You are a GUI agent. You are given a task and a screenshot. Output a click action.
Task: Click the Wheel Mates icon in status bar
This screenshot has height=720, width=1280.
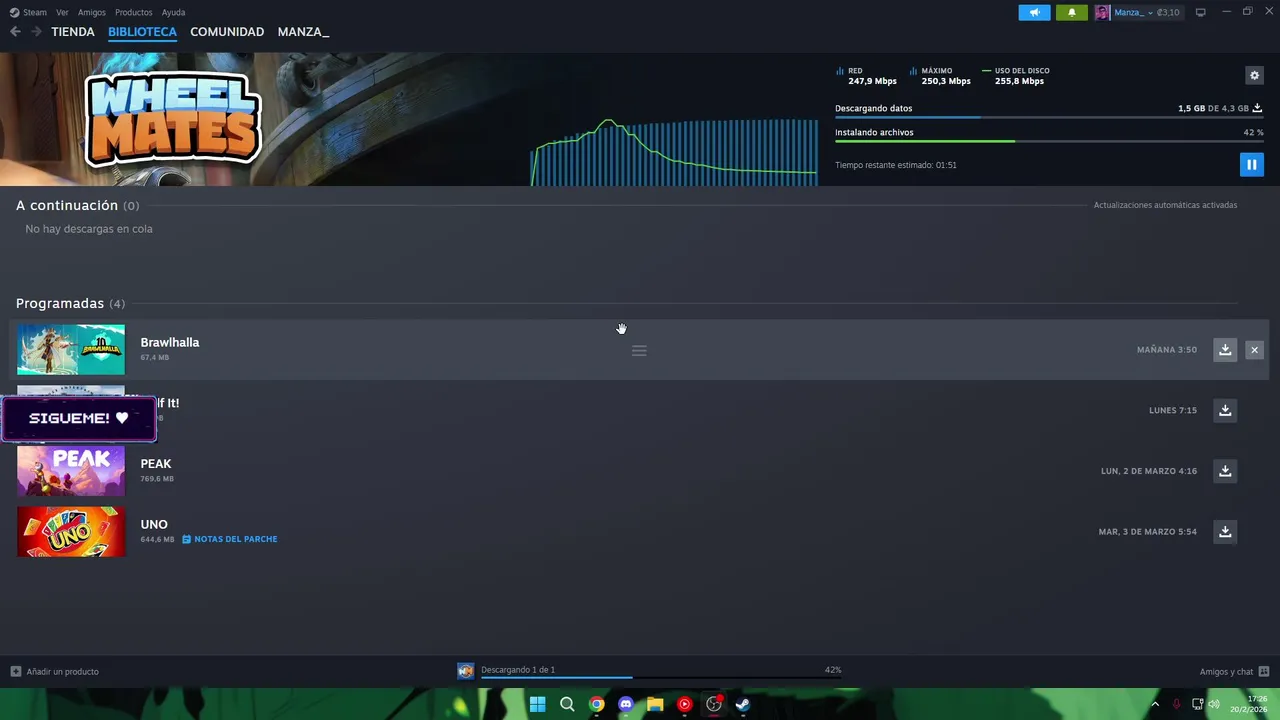tap(466, 671)
